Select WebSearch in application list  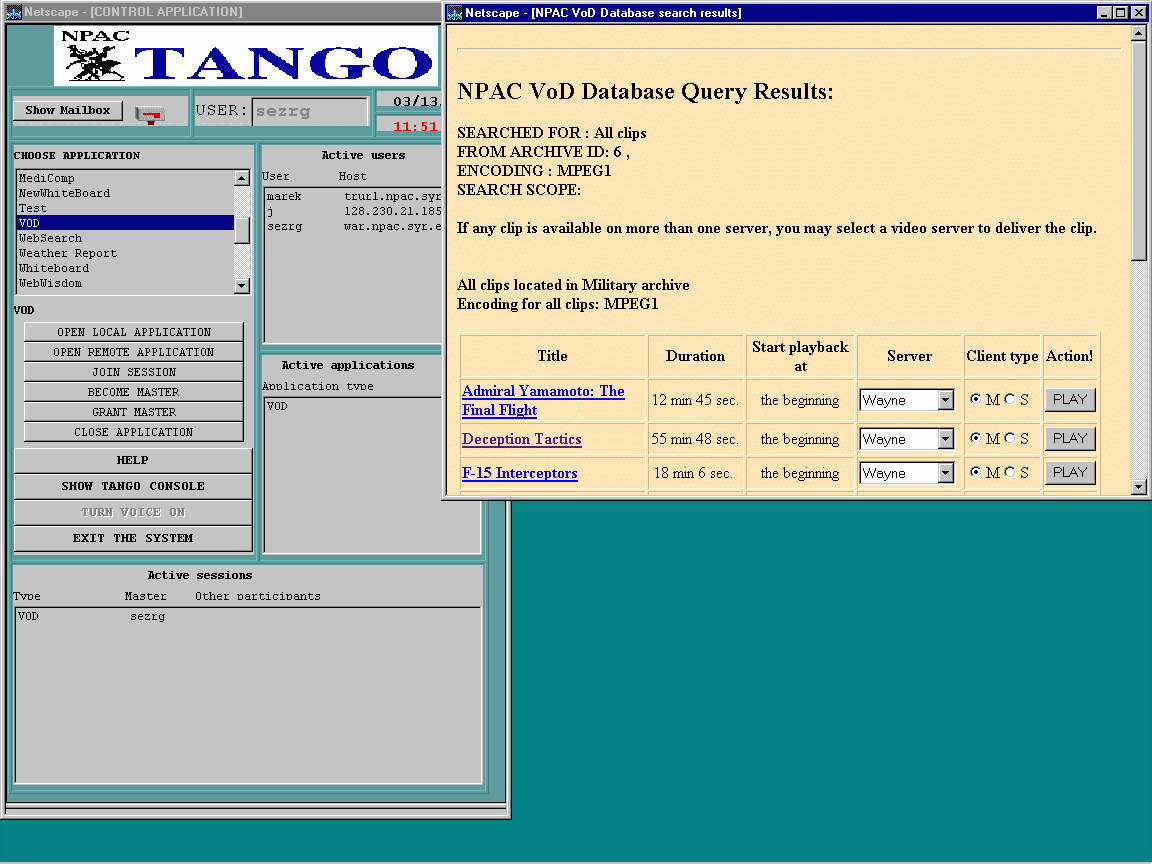(x=125, y=238)
